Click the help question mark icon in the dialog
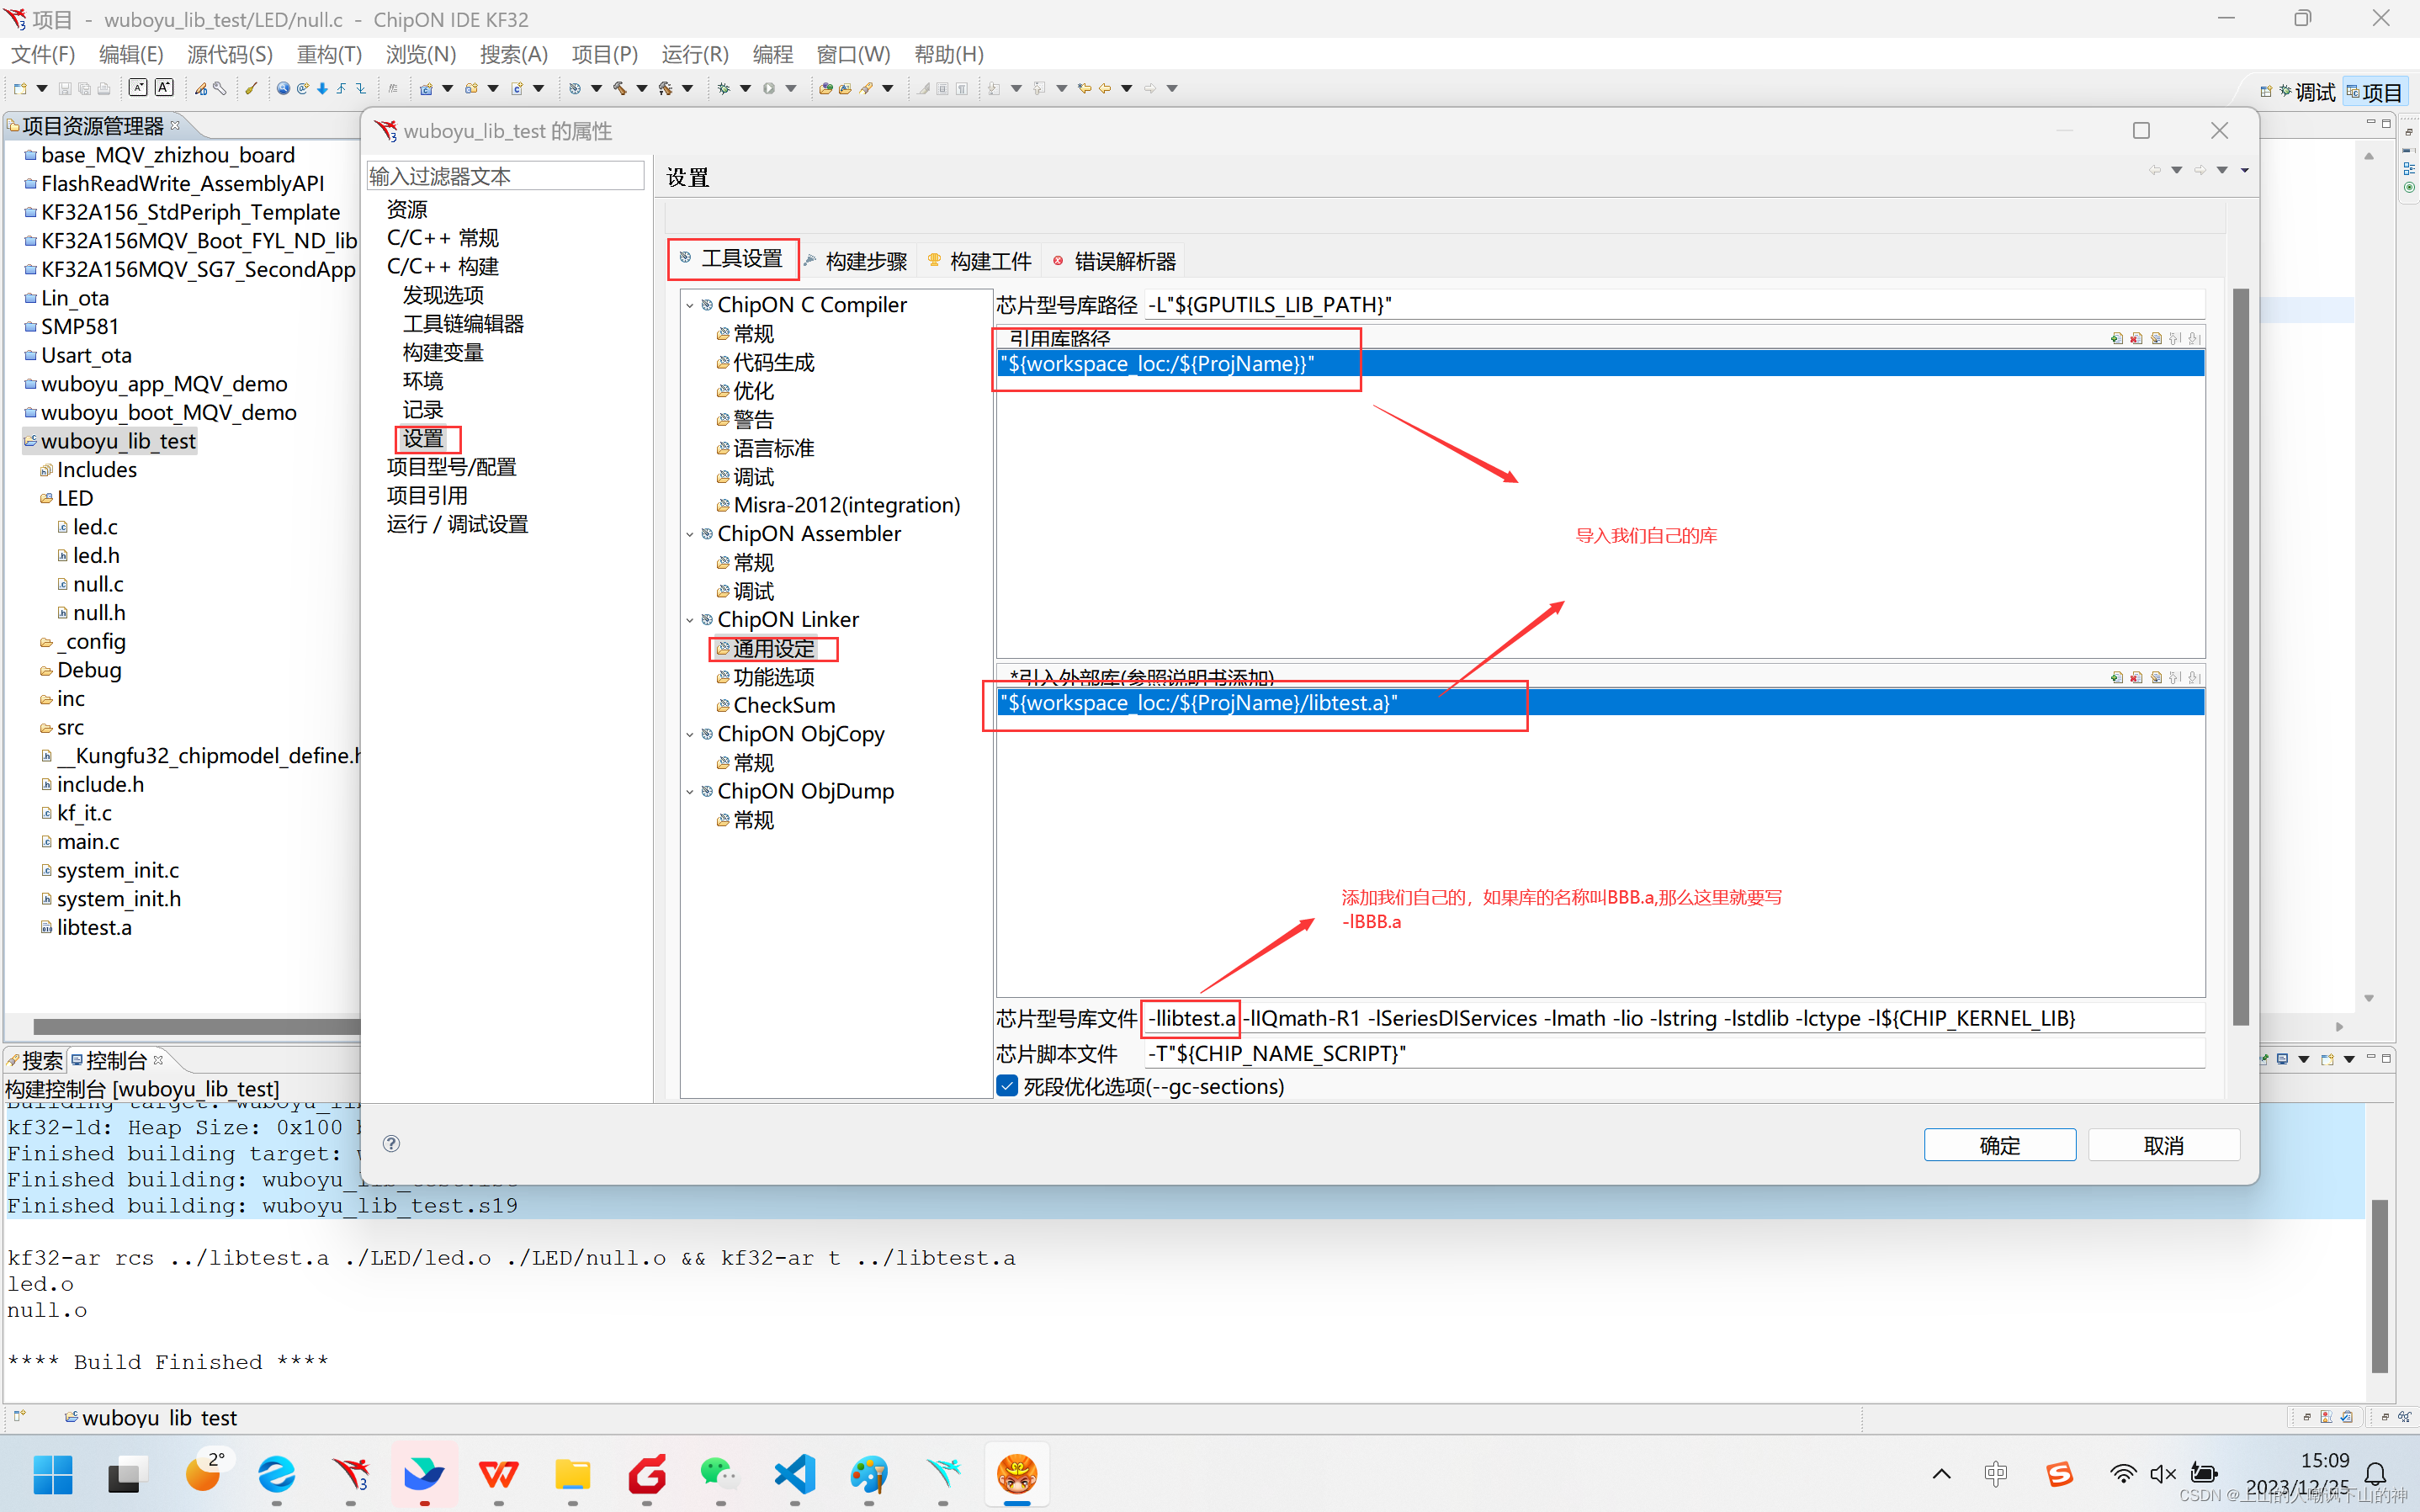Screen dimensions: 2420x1512 [391, 1143]
